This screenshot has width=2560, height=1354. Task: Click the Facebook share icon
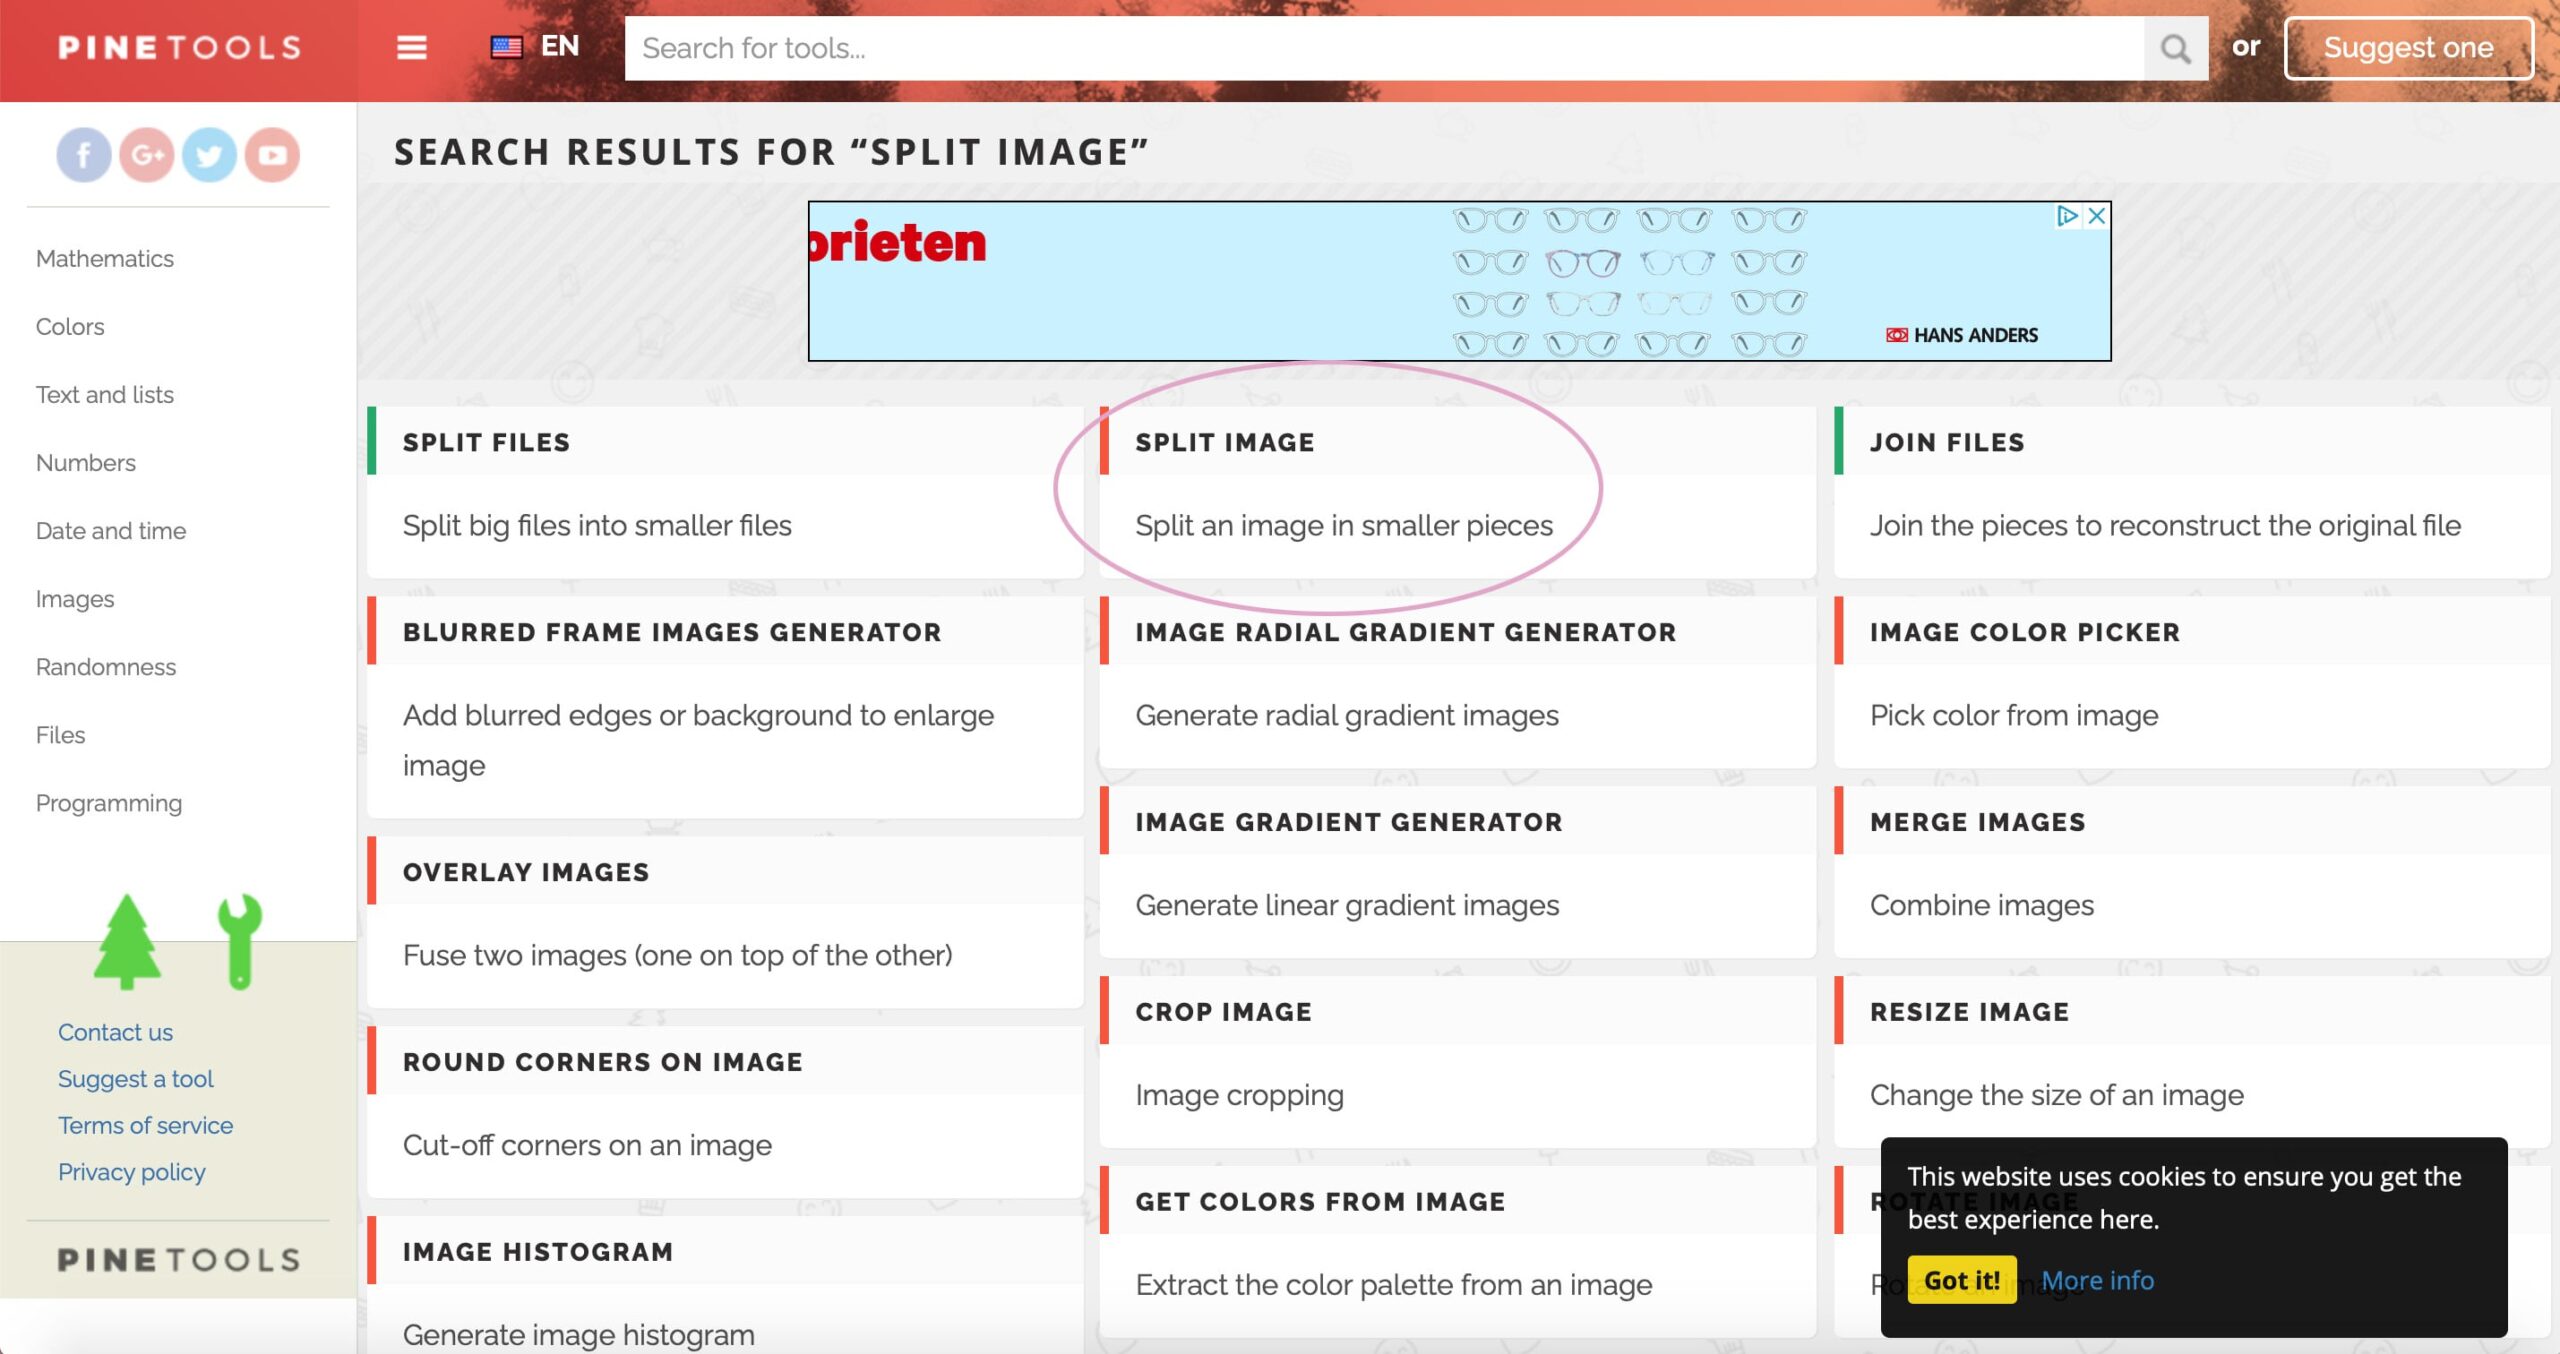pos(83,155)
